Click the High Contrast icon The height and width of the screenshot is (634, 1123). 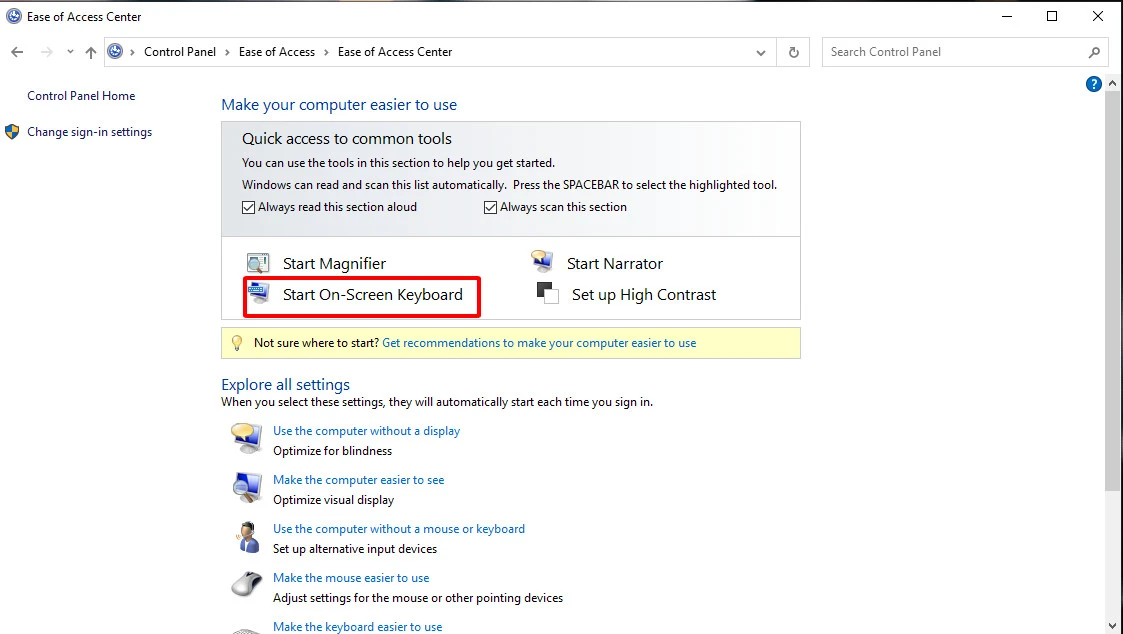tap(547, 293)
